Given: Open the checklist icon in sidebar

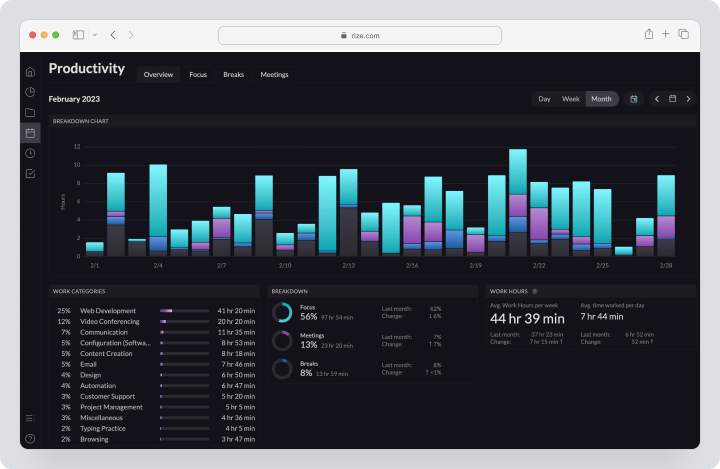Looking at the screenshot, I should pos(30,174).
